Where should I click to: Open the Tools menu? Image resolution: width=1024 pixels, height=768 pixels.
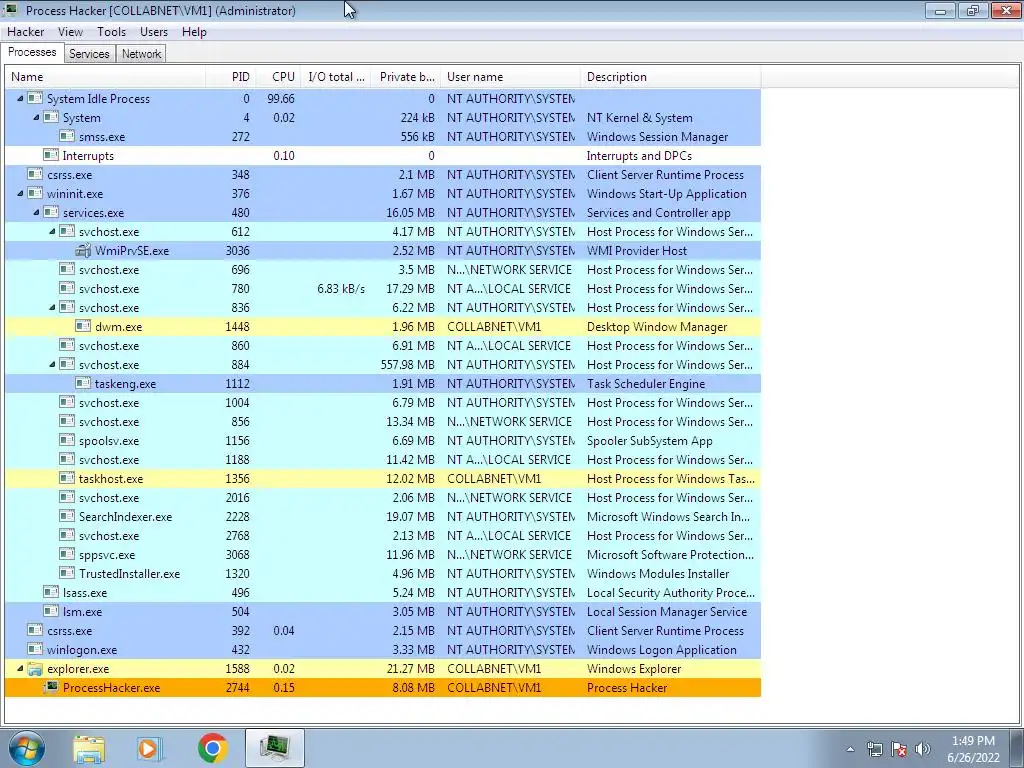pos(111,32)
